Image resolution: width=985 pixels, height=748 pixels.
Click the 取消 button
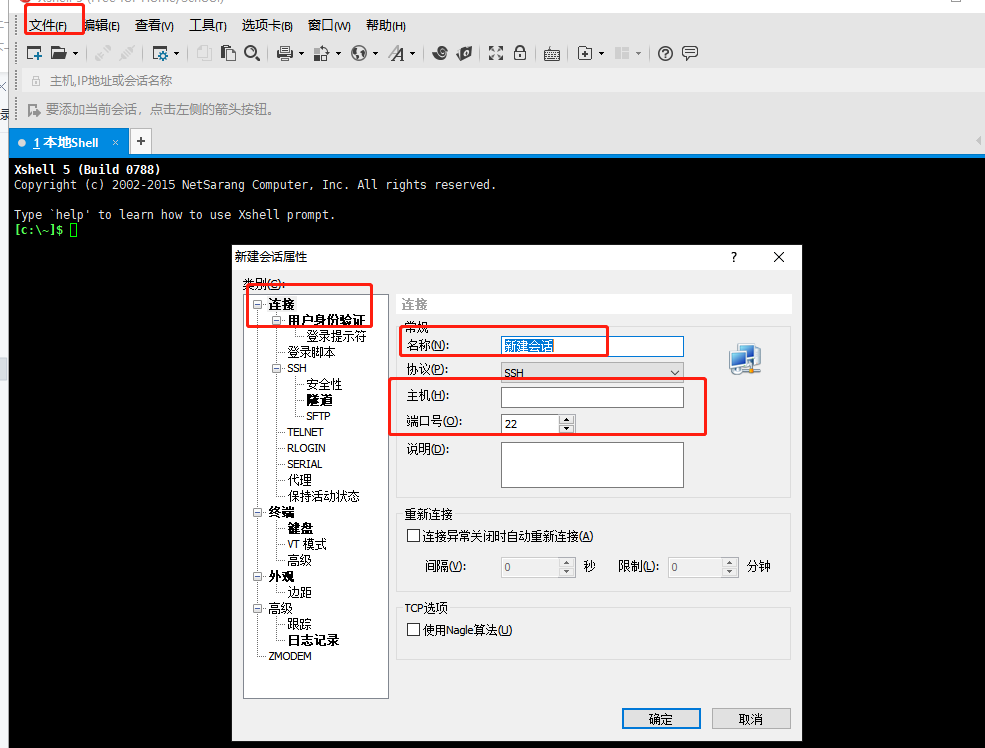pos(751,719)
